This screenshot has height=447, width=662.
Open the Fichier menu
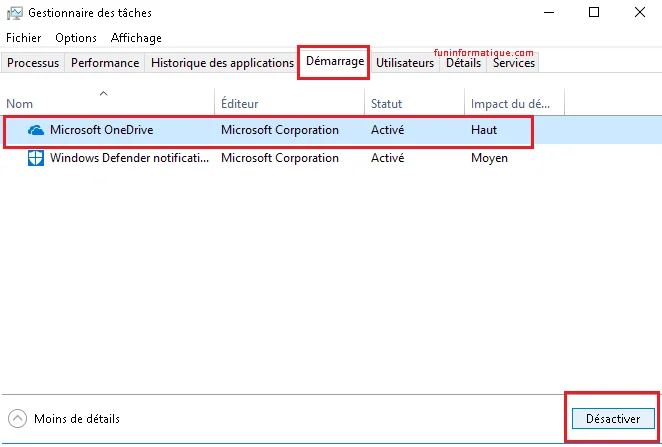[x=25, y=38]
